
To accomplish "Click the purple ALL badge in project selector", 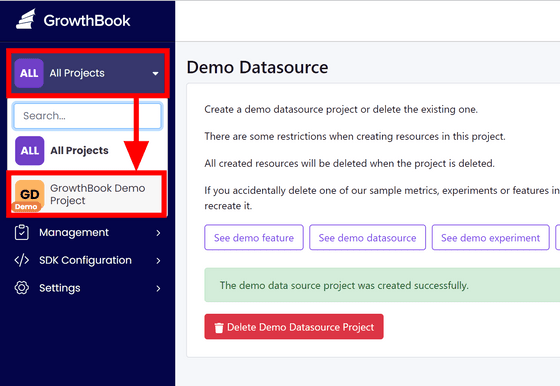I will click(x=29, y=73).
